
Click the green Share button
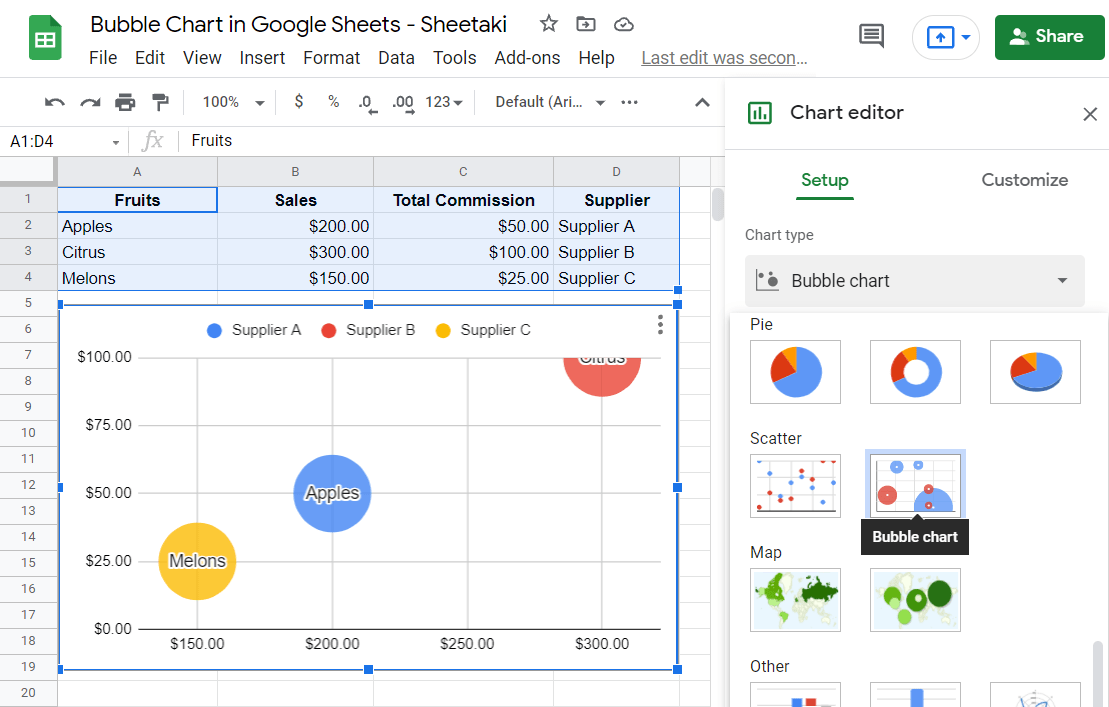[x=1049, y=37]
